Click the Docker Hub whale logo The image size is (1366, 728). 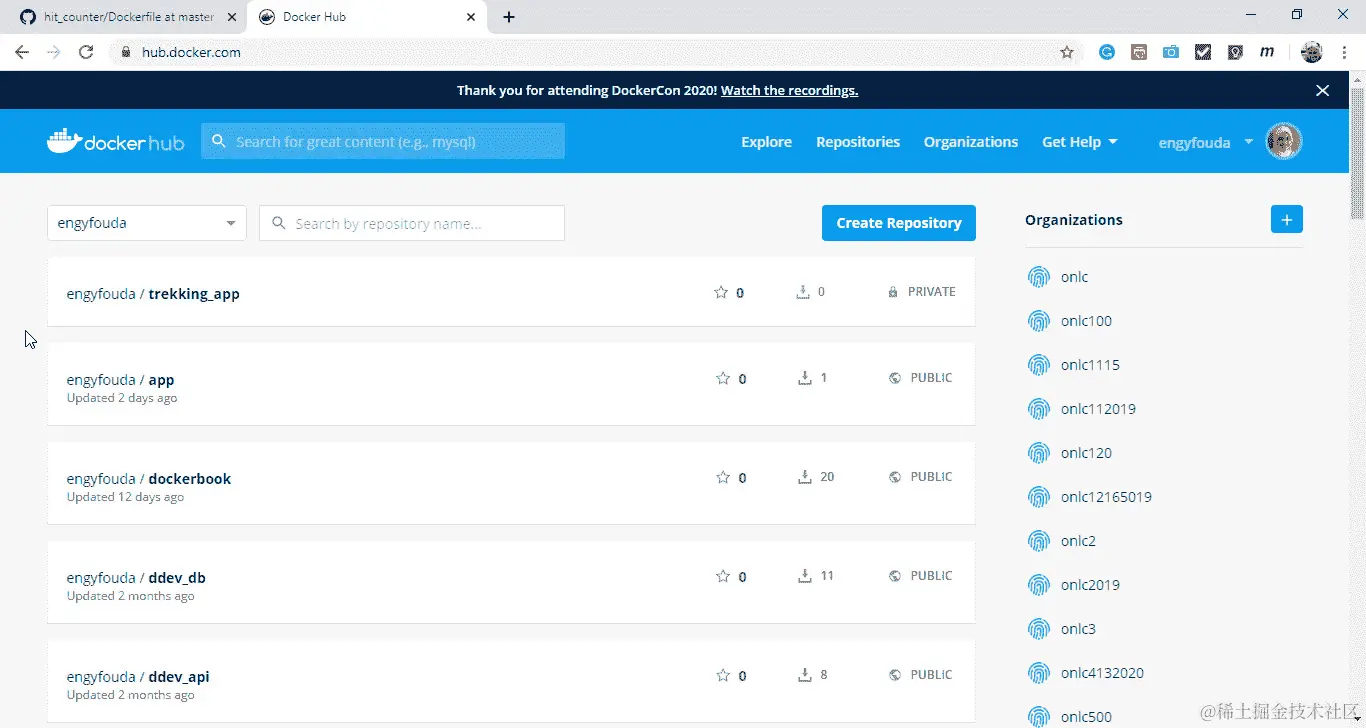(x=63, y=140)
